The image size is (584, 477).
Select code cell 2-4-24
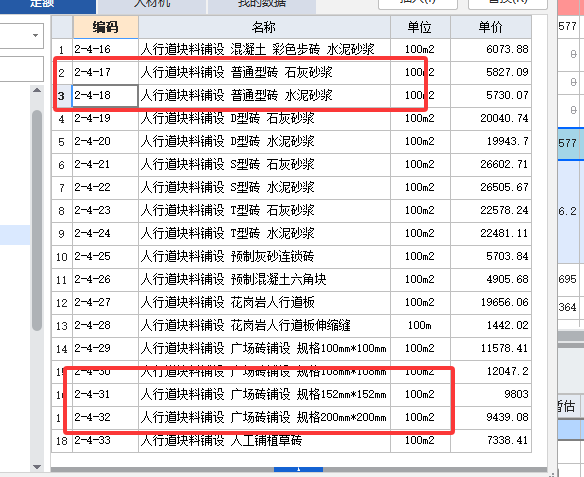click(105, 233)
